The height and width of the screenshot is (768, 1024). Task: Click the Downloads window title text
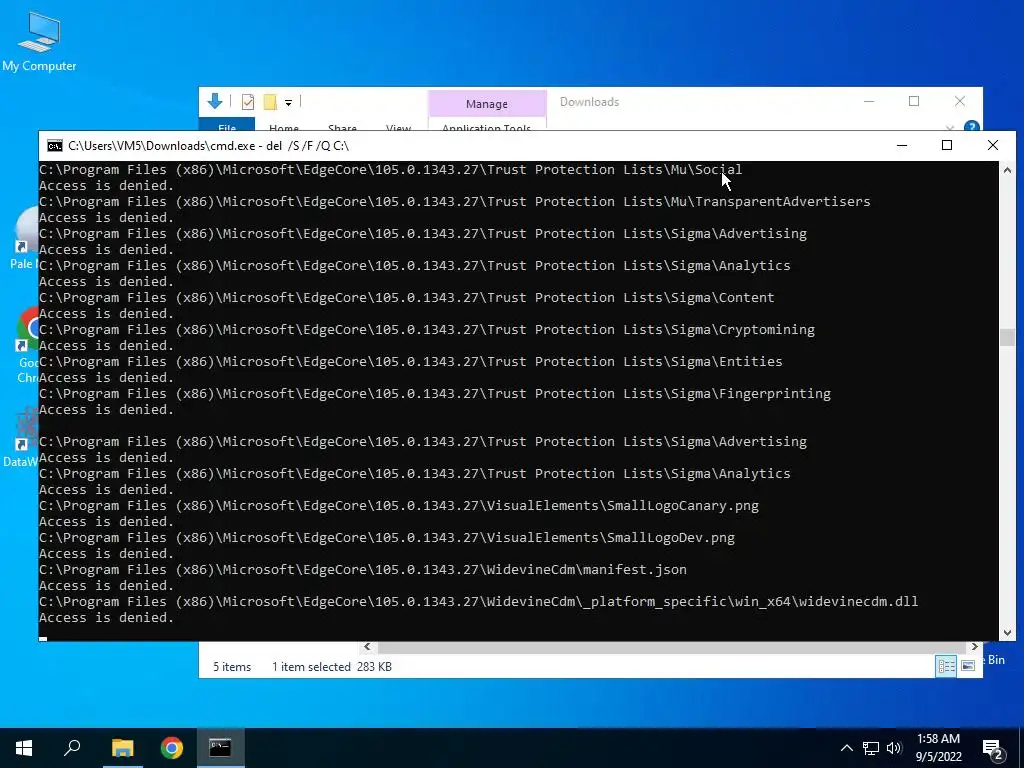point(589,102)
